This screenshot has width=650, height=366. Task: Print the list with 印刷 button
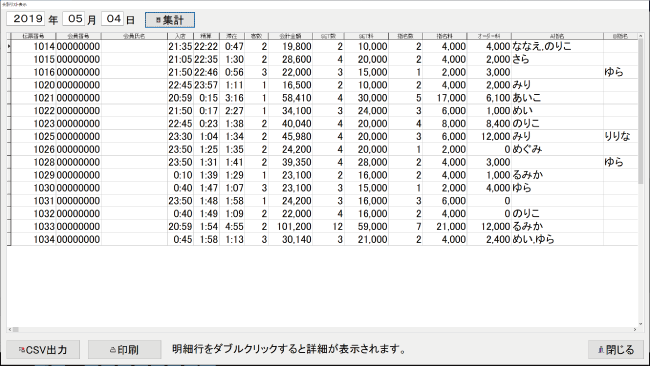pyautogui.click(x=124, y=350)
